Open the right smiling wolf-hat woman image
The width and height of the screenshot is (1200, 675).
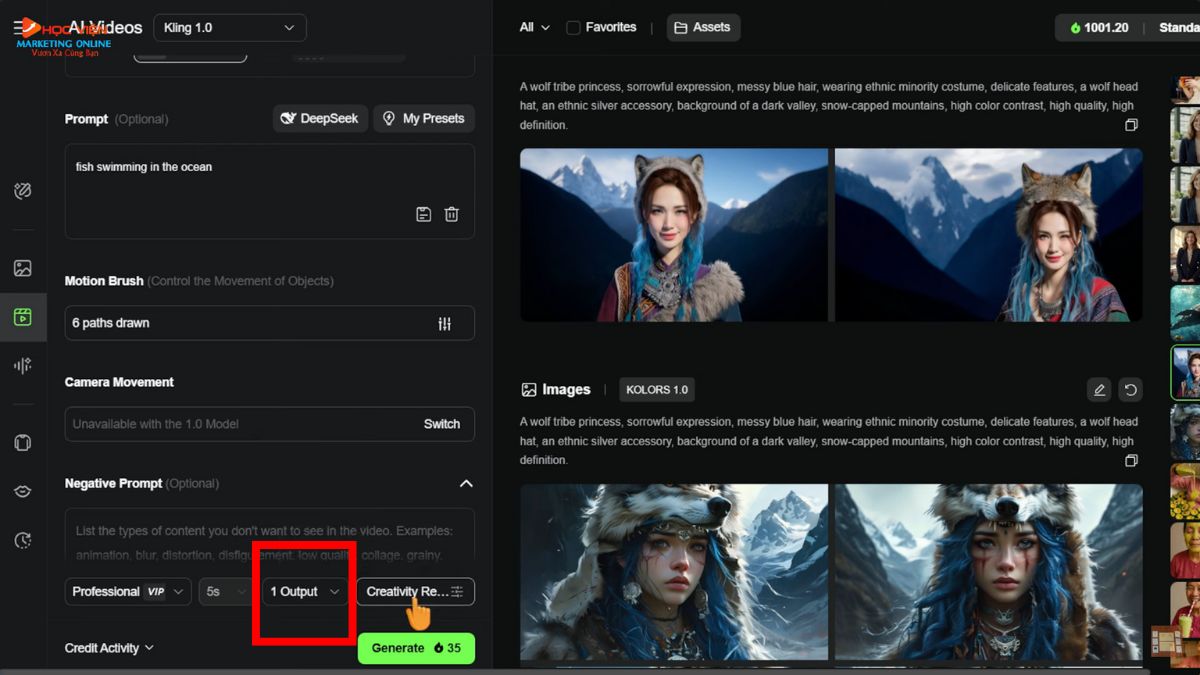click(x=988, y=235)
